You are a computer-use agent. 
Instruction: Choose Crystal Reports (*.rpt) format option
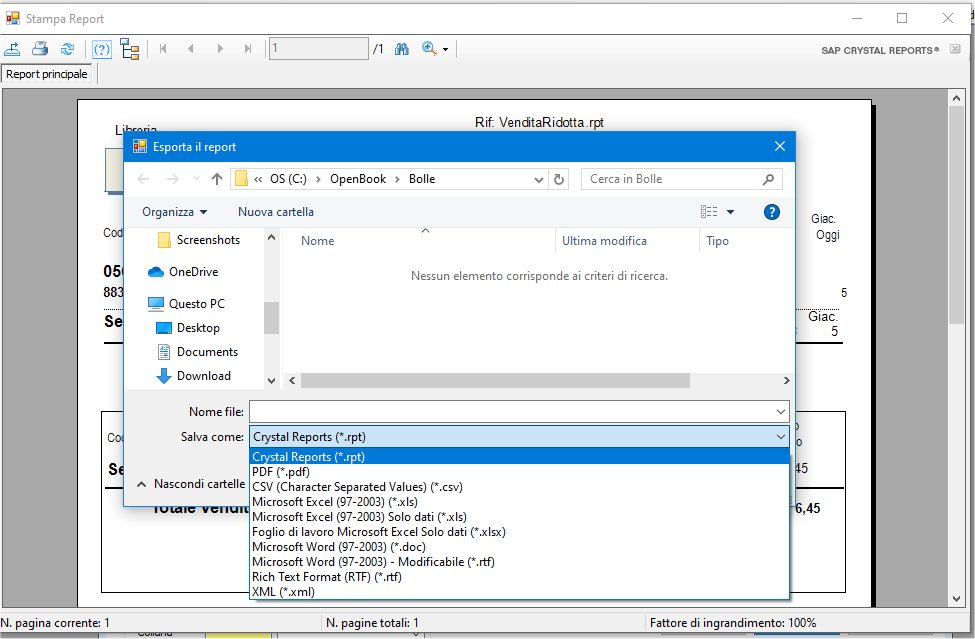pos(519,457)
